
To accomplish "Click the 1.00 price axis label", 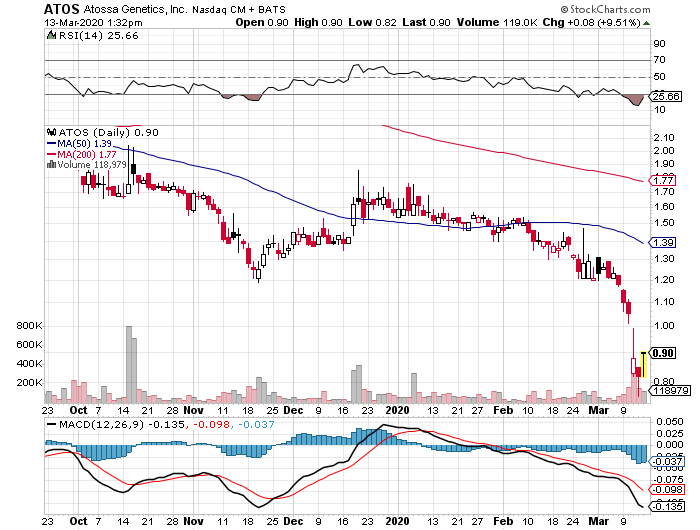I will click(664, 326).
